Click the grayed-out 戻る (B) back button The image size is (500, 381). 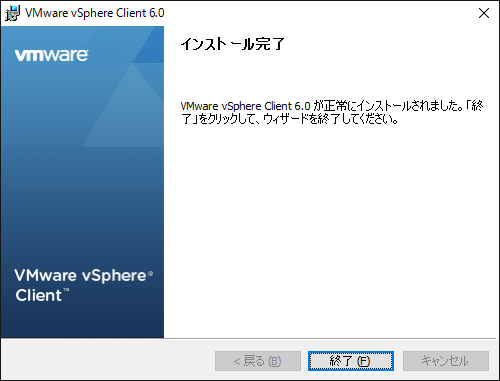point(258,361)
